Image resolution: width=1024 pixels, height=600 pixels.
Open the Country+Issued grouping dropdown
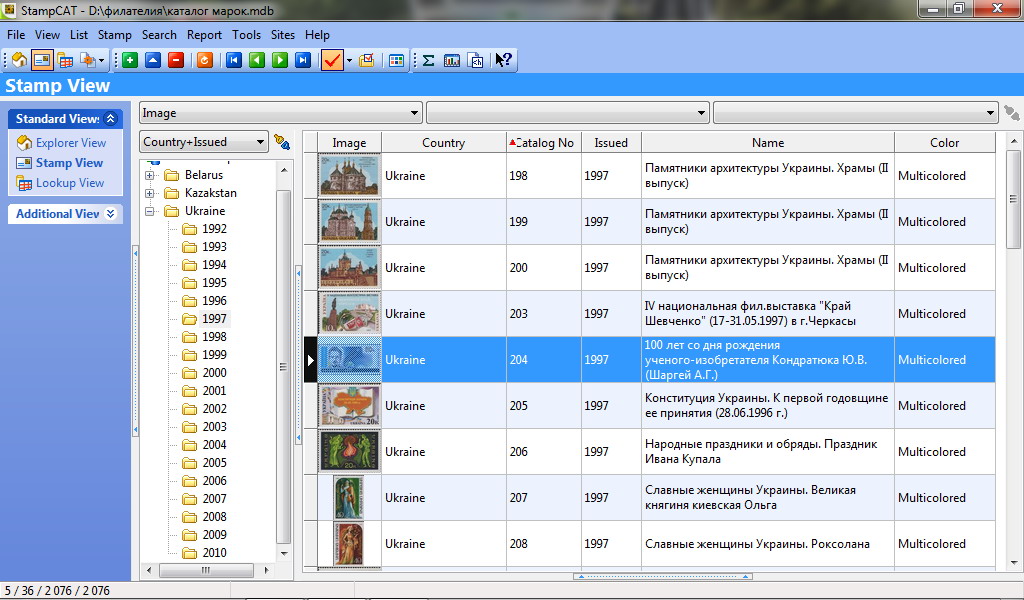(x=204, y=142)
